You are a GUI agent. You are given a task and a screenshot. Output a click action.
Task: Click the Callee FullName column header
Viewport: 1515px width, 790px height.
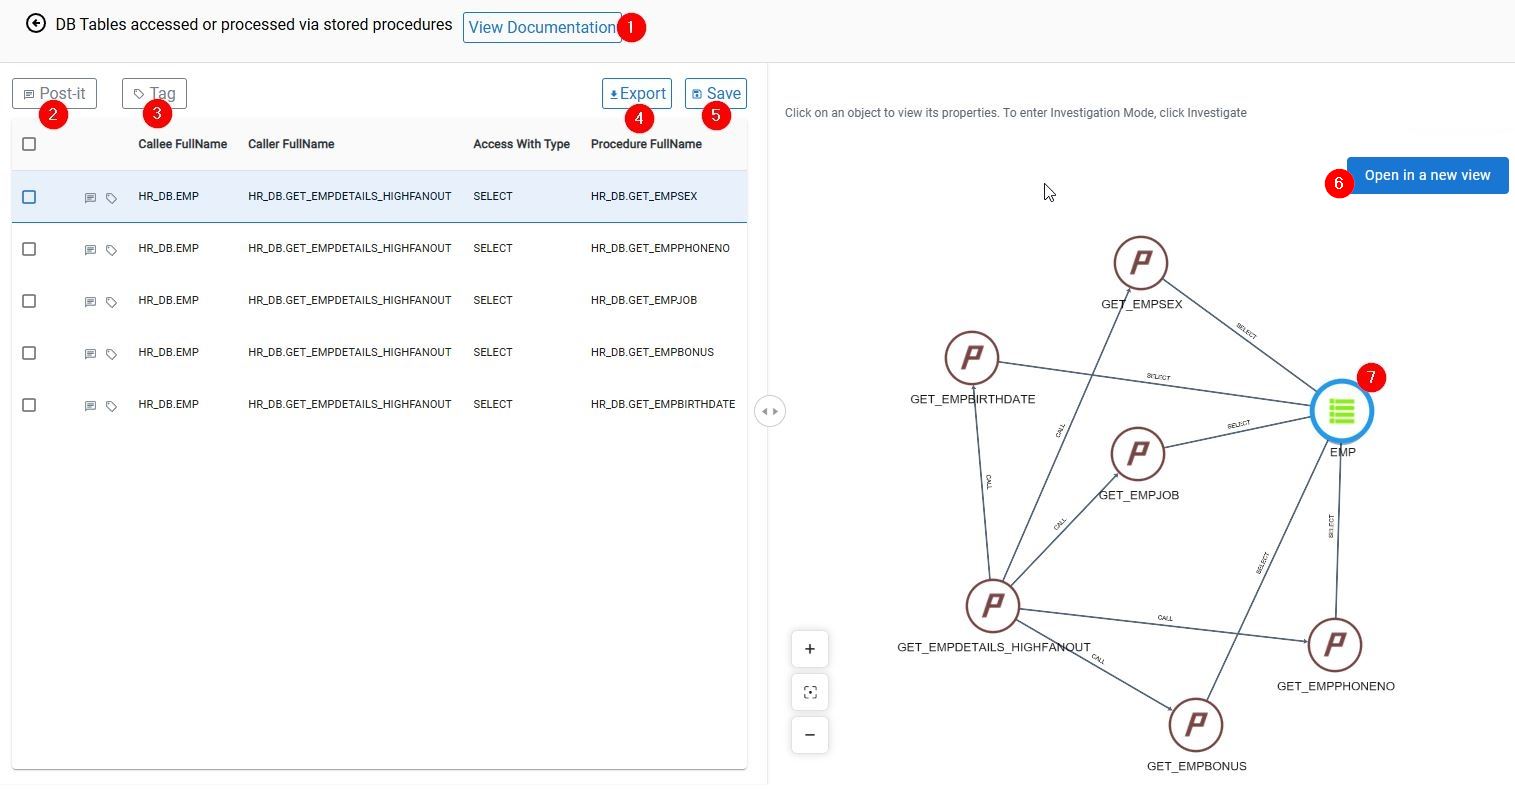[182, 144]
